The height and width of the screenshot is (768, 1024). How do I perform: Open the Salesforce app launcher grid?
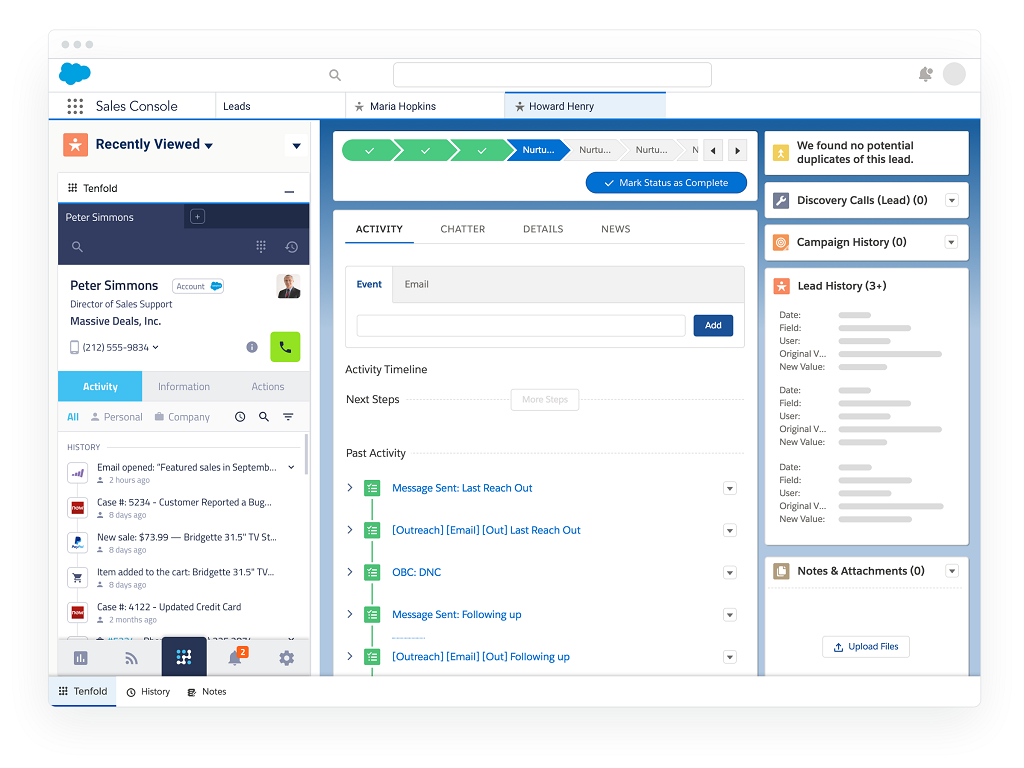click(x=75, y=106)
